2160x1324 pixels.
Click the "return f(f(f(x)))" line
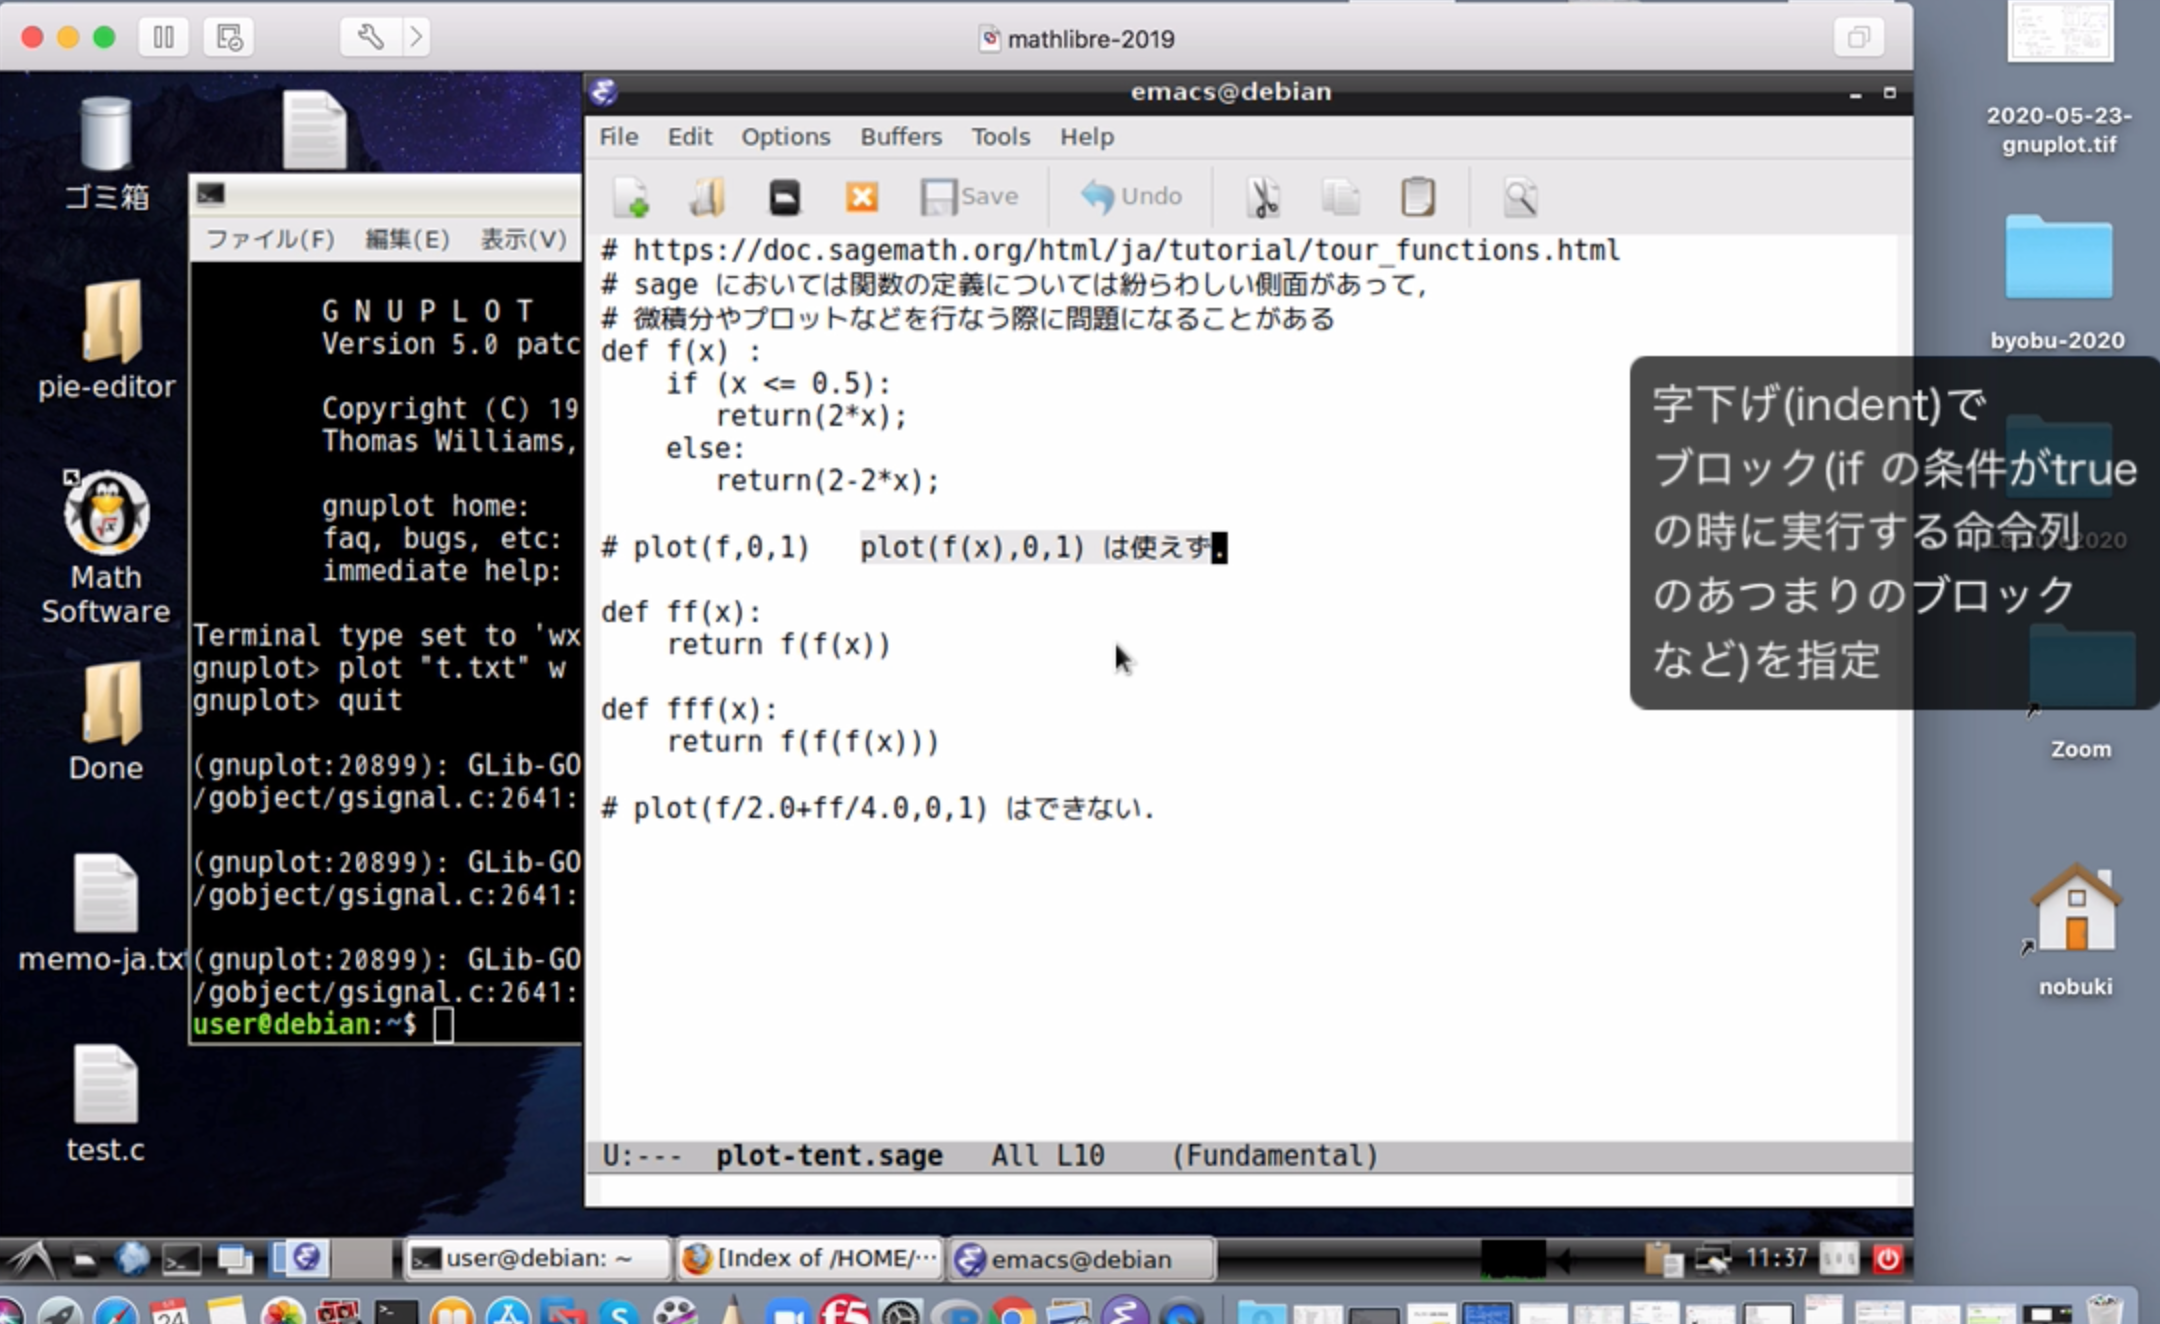803,742
